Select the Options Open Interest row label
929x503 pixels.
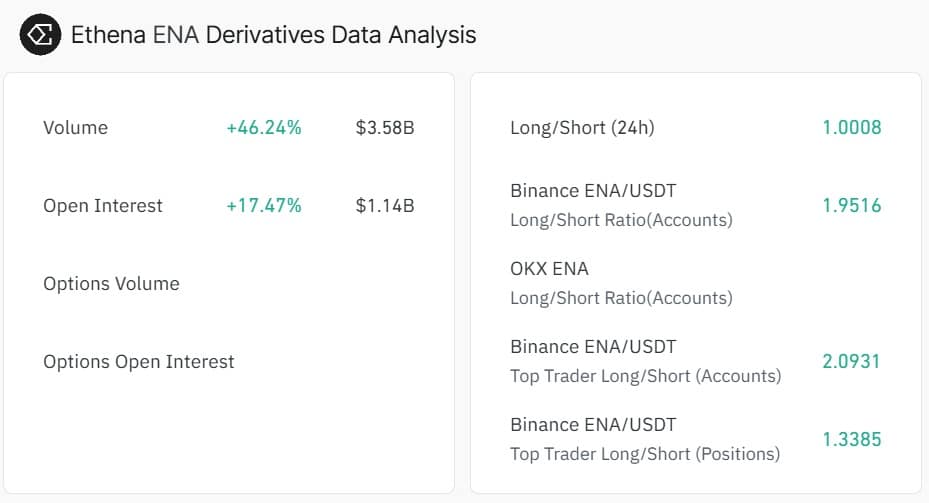pyautogui.click(x=139, y=362)
